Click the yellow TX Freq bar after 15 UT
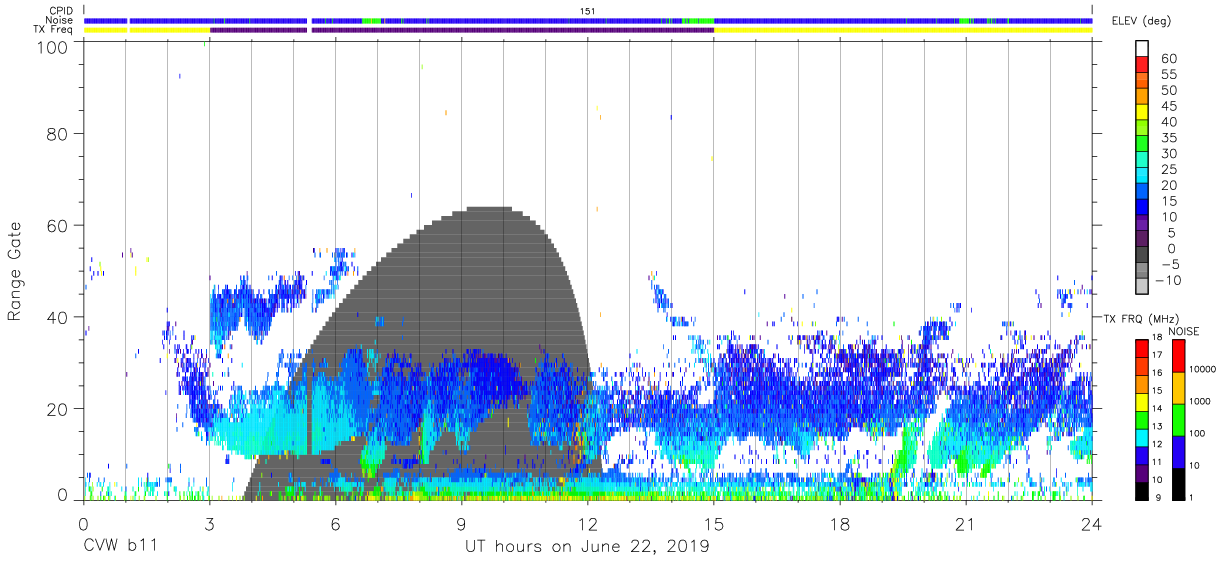Screen dimensions: 1228x567 903,30
